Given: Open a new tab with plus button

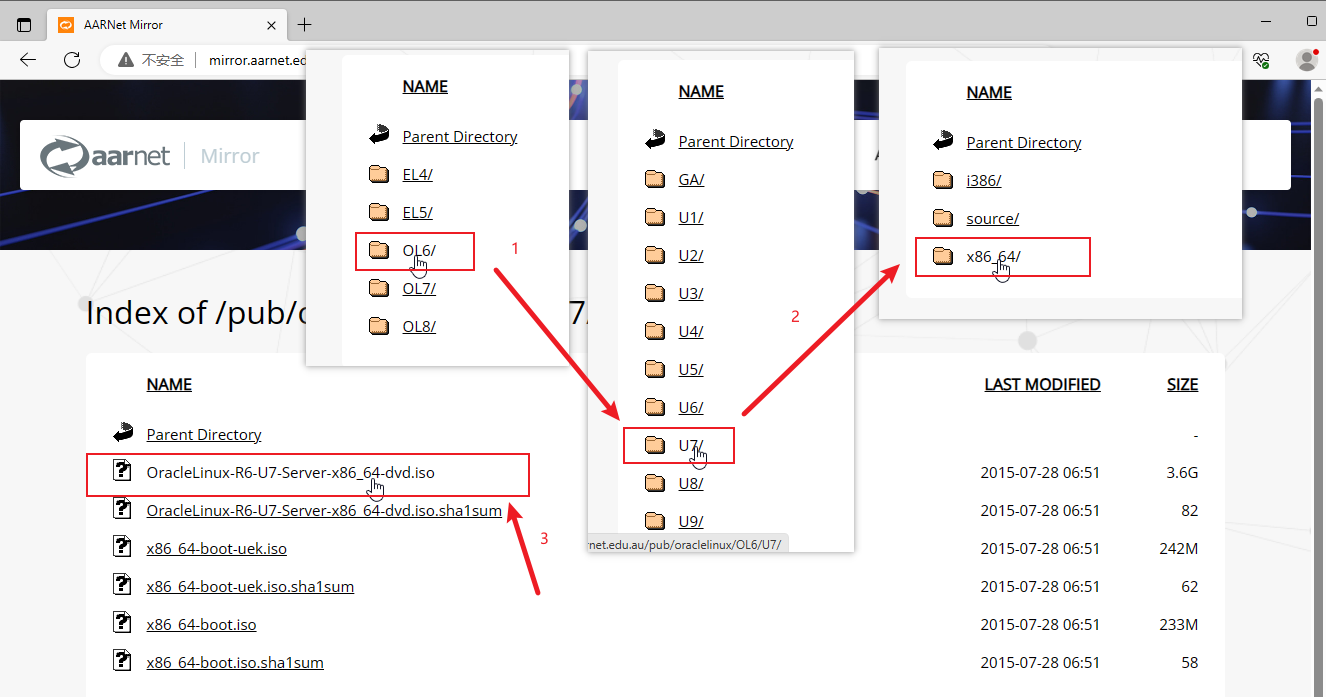Looking at the screenshot, I should click(305, 24).
